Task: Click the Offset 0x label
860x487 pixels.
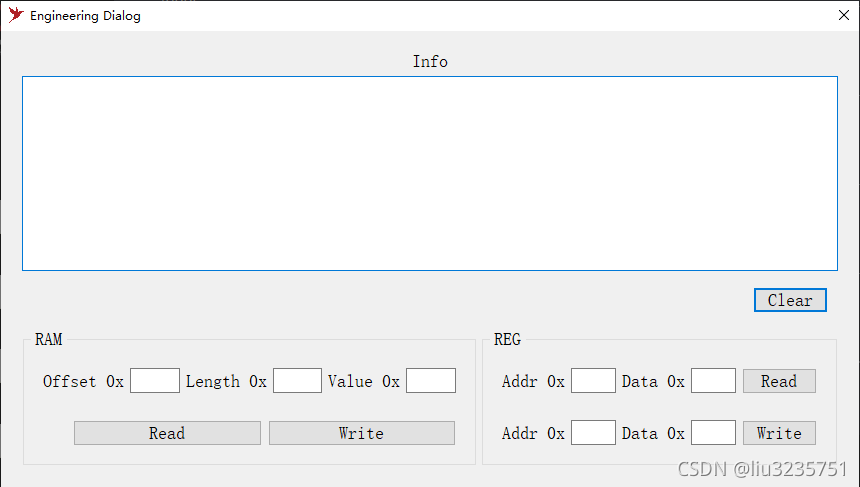Action: coord(83,381)
